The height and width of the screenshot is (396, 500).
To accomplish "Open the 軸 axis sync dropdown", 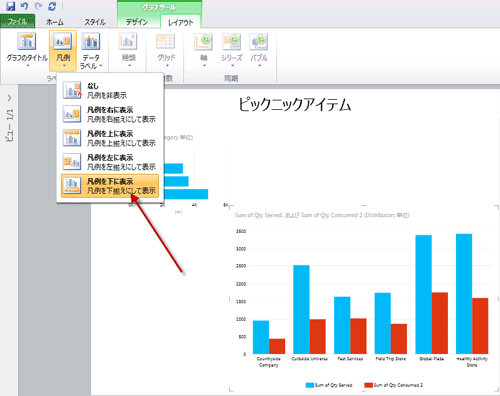I will tap(204, 50).
